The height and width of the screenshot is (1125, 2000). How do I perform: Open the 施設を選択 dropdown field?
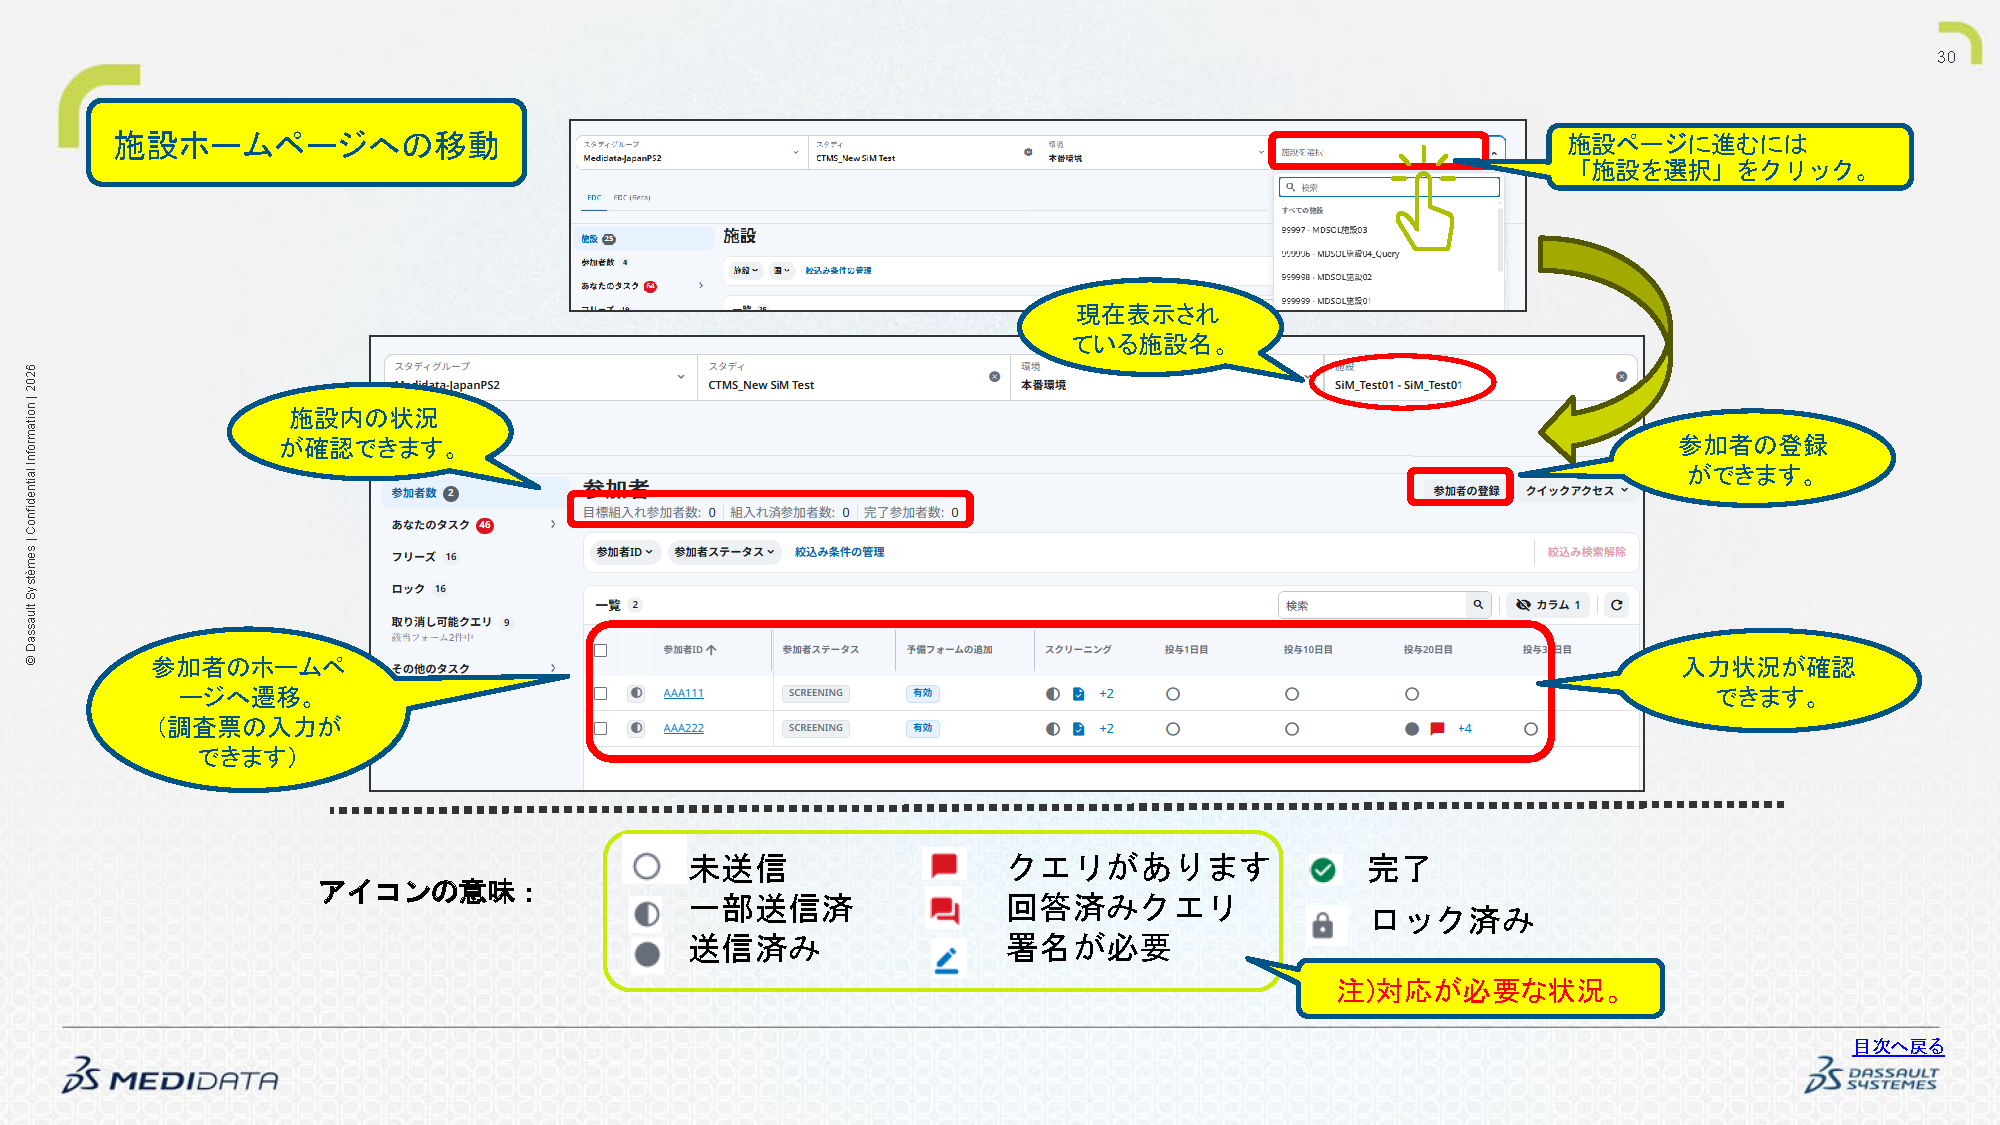tap(1380, 152)
